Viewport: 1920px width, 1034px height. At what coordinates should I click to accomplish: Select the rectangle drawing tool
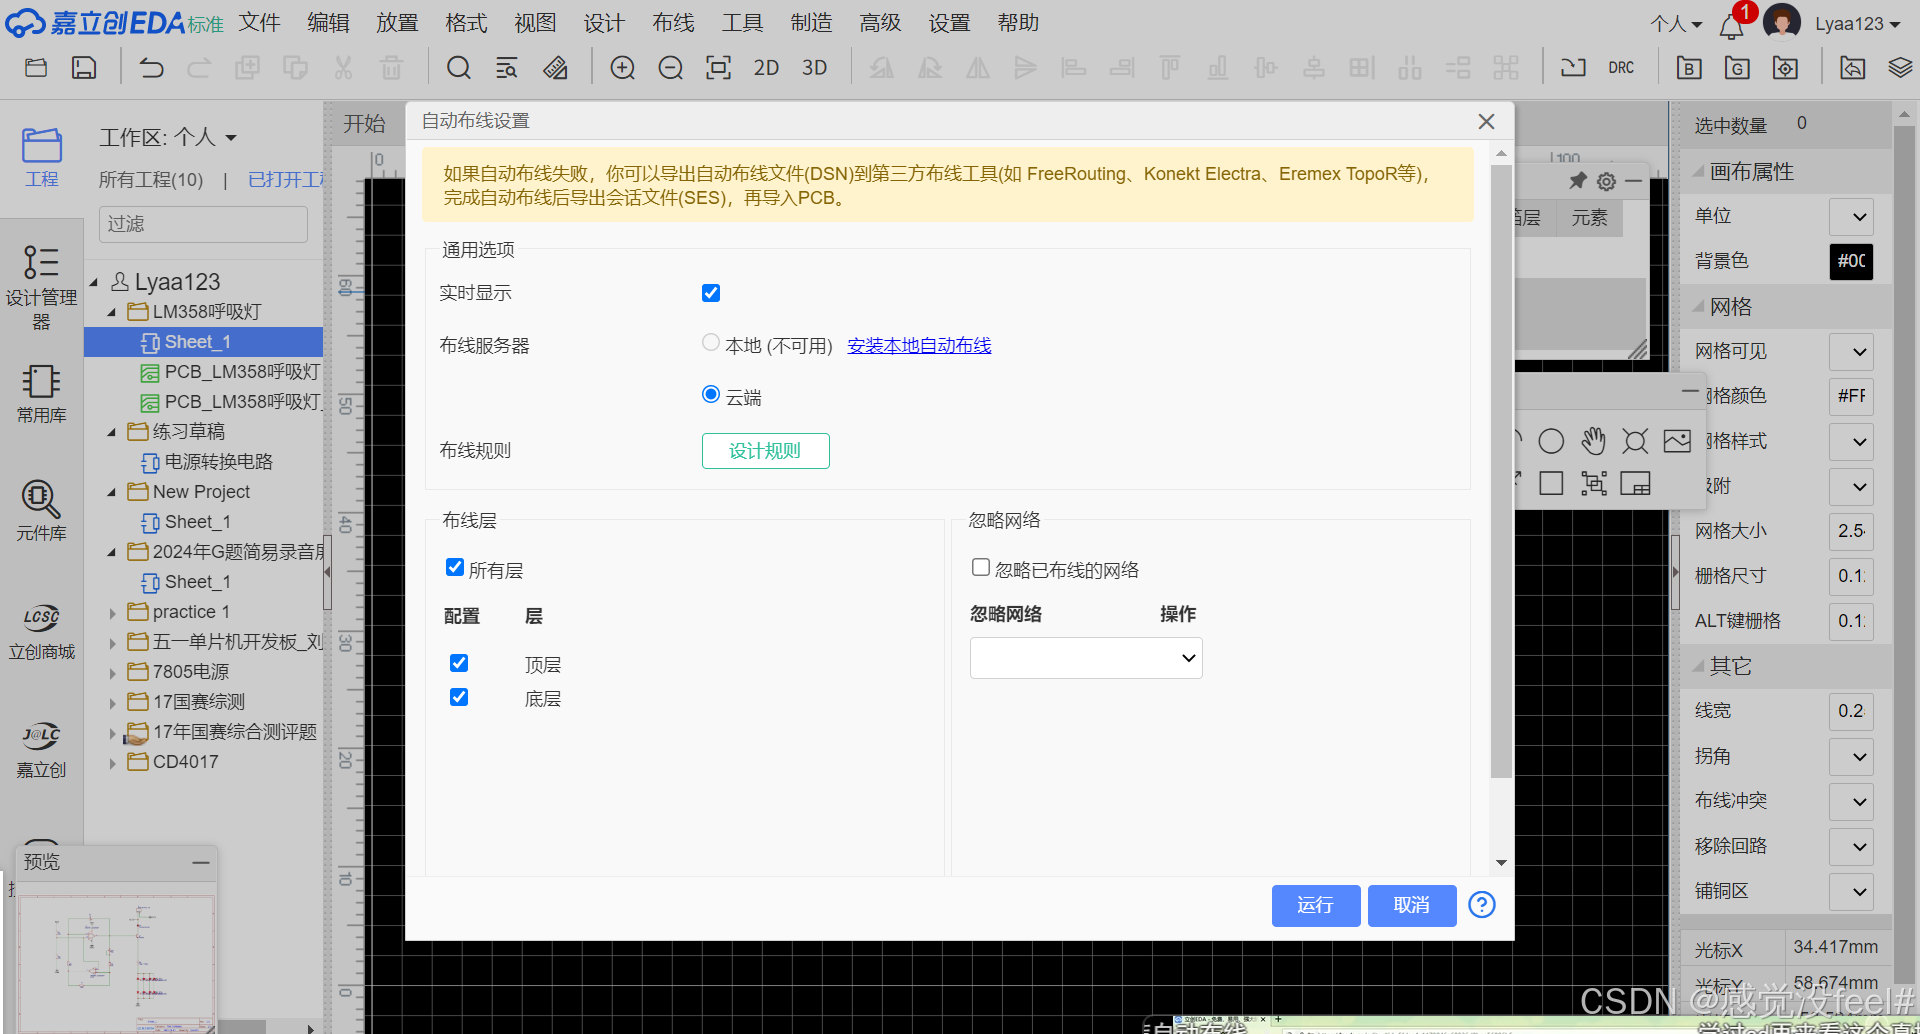click(1551, 484)
